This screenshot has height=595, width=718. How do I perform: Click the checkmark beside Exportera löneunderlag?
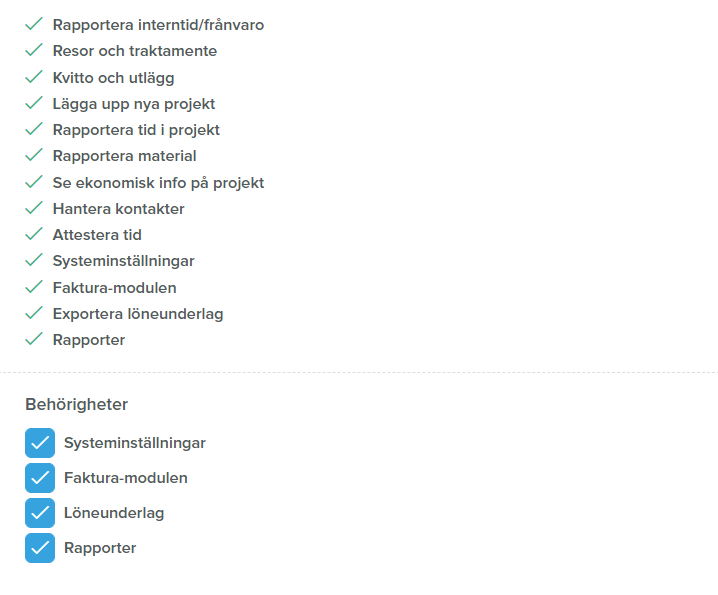click(x=34, y=313)
